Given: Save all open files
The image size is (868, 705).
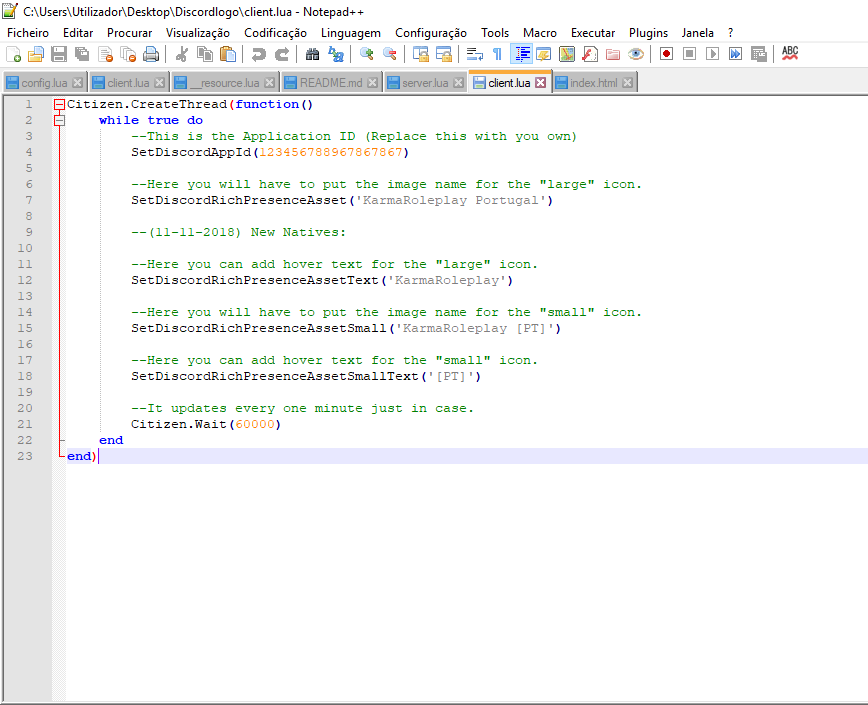Looking at the screenshot, I should point(79,57).
